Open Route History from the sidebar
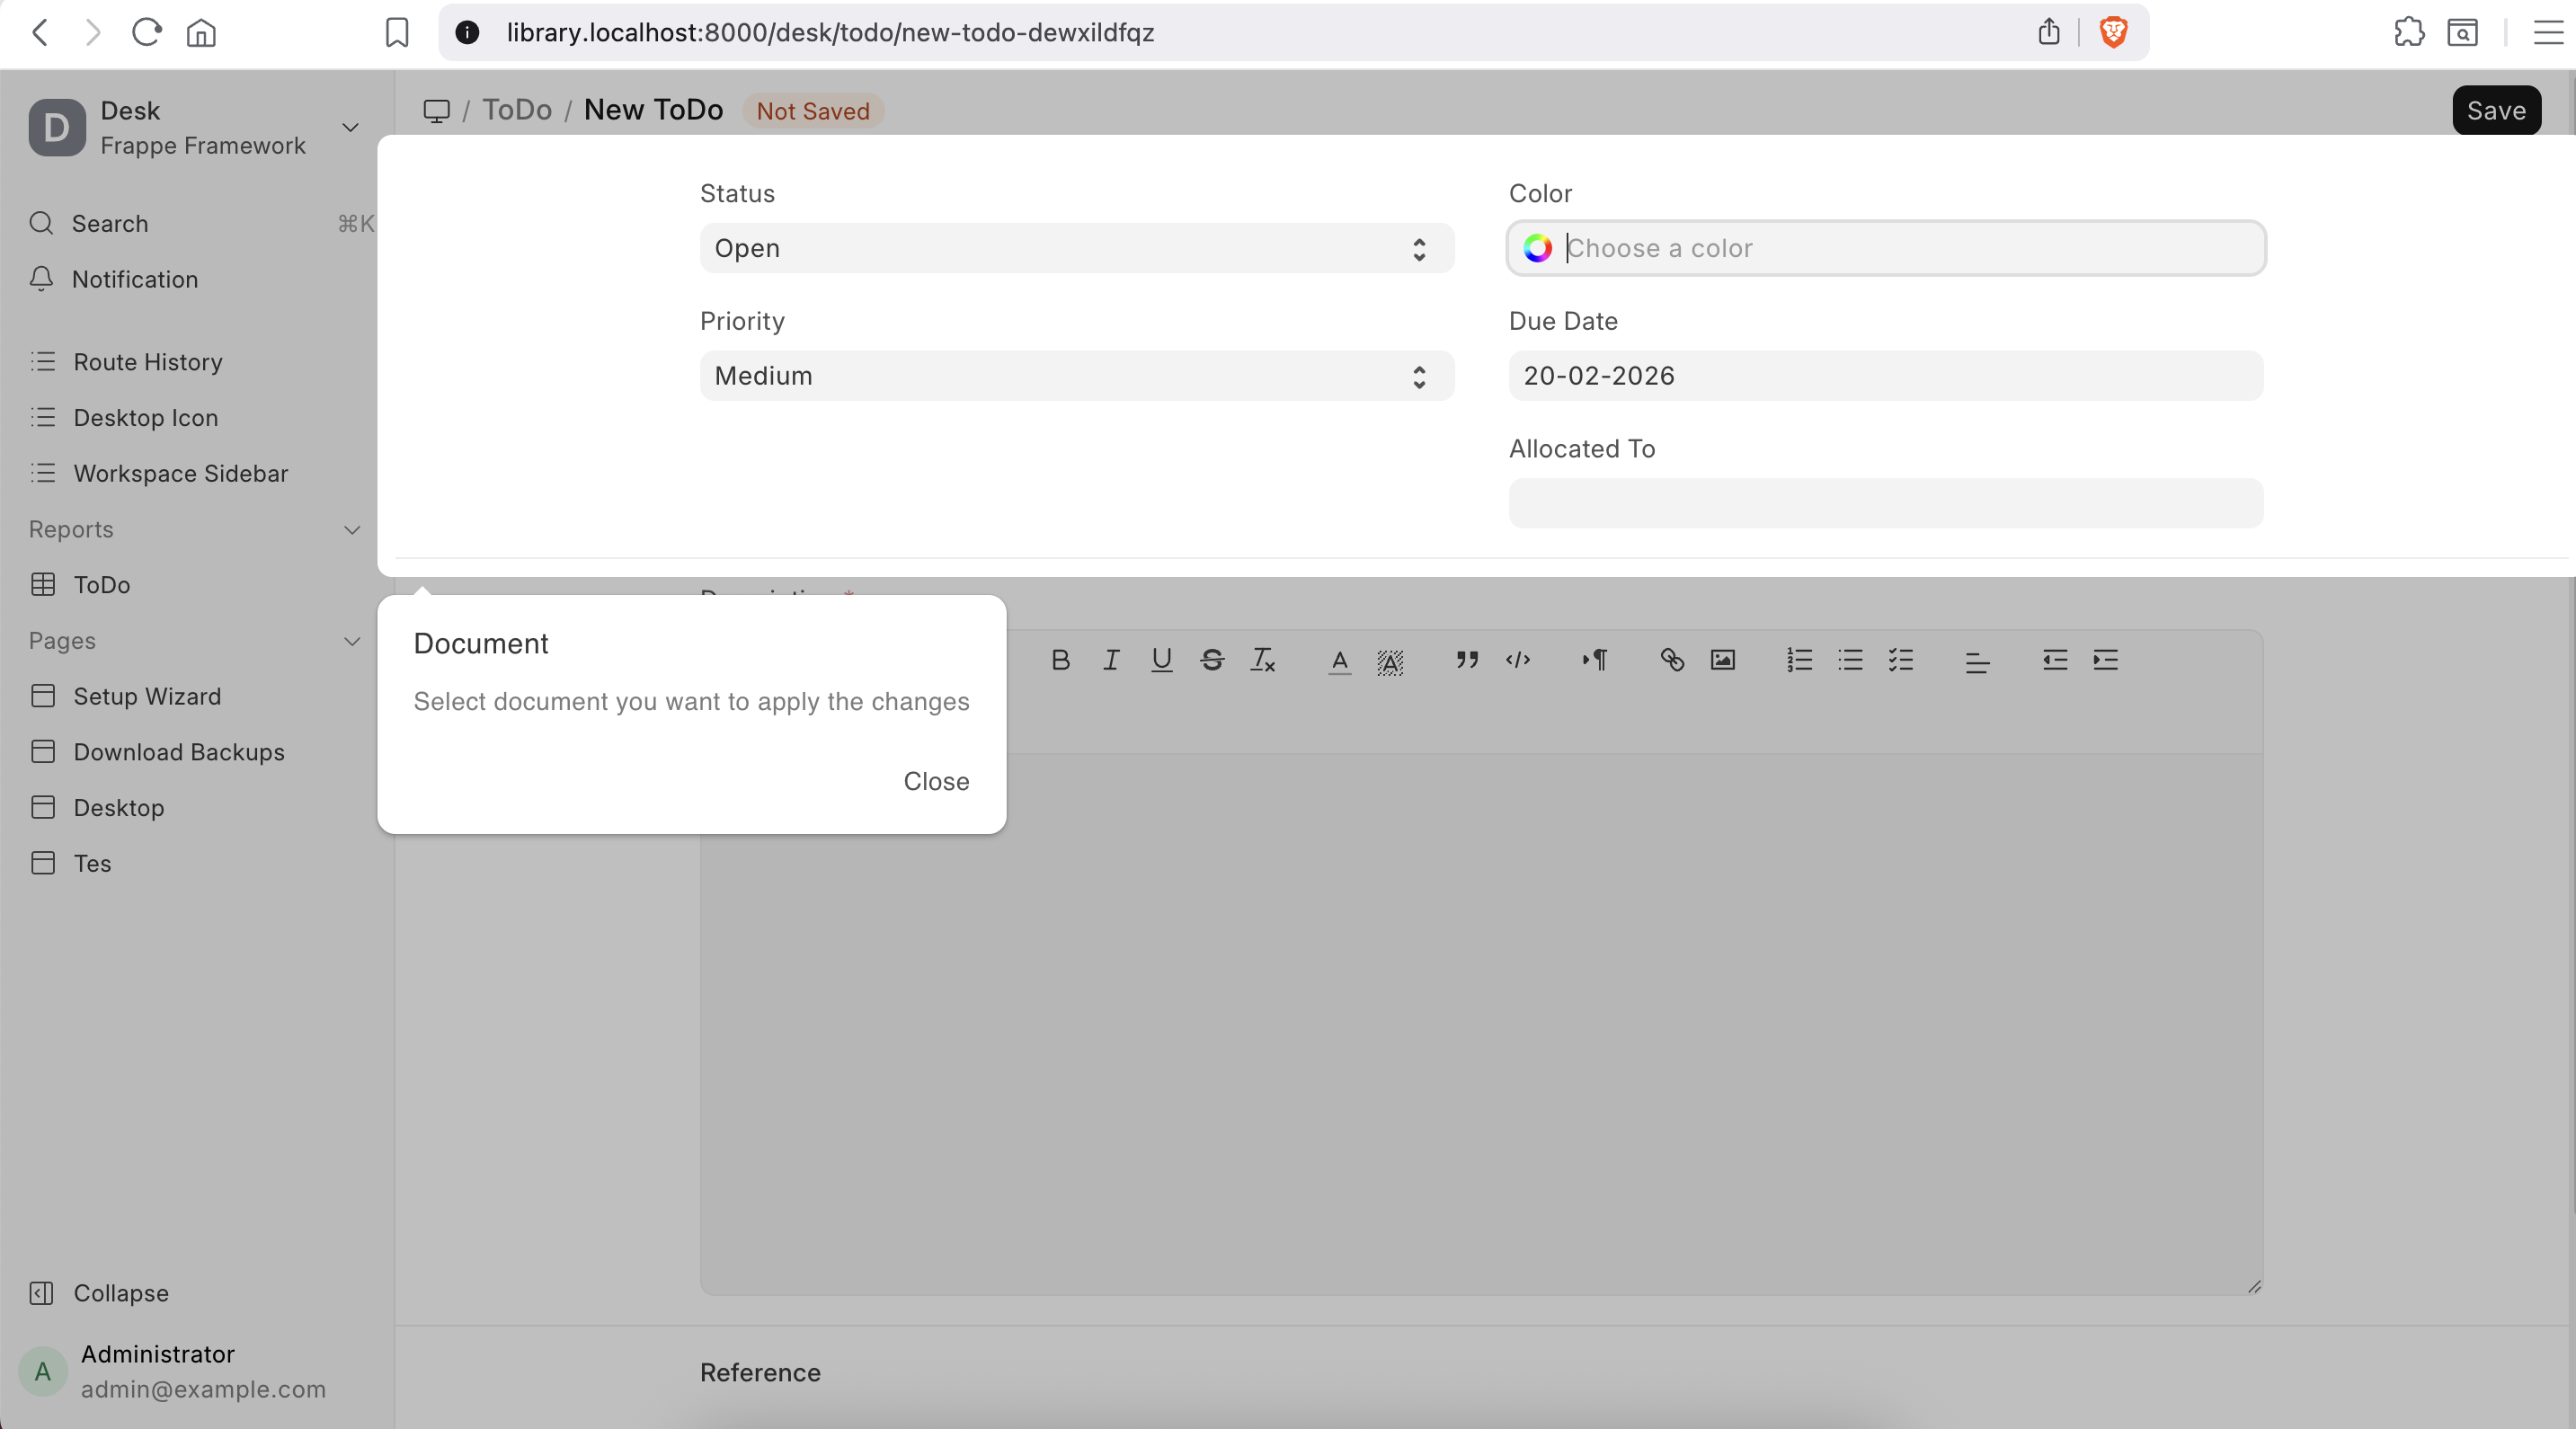 pos(147,362)
